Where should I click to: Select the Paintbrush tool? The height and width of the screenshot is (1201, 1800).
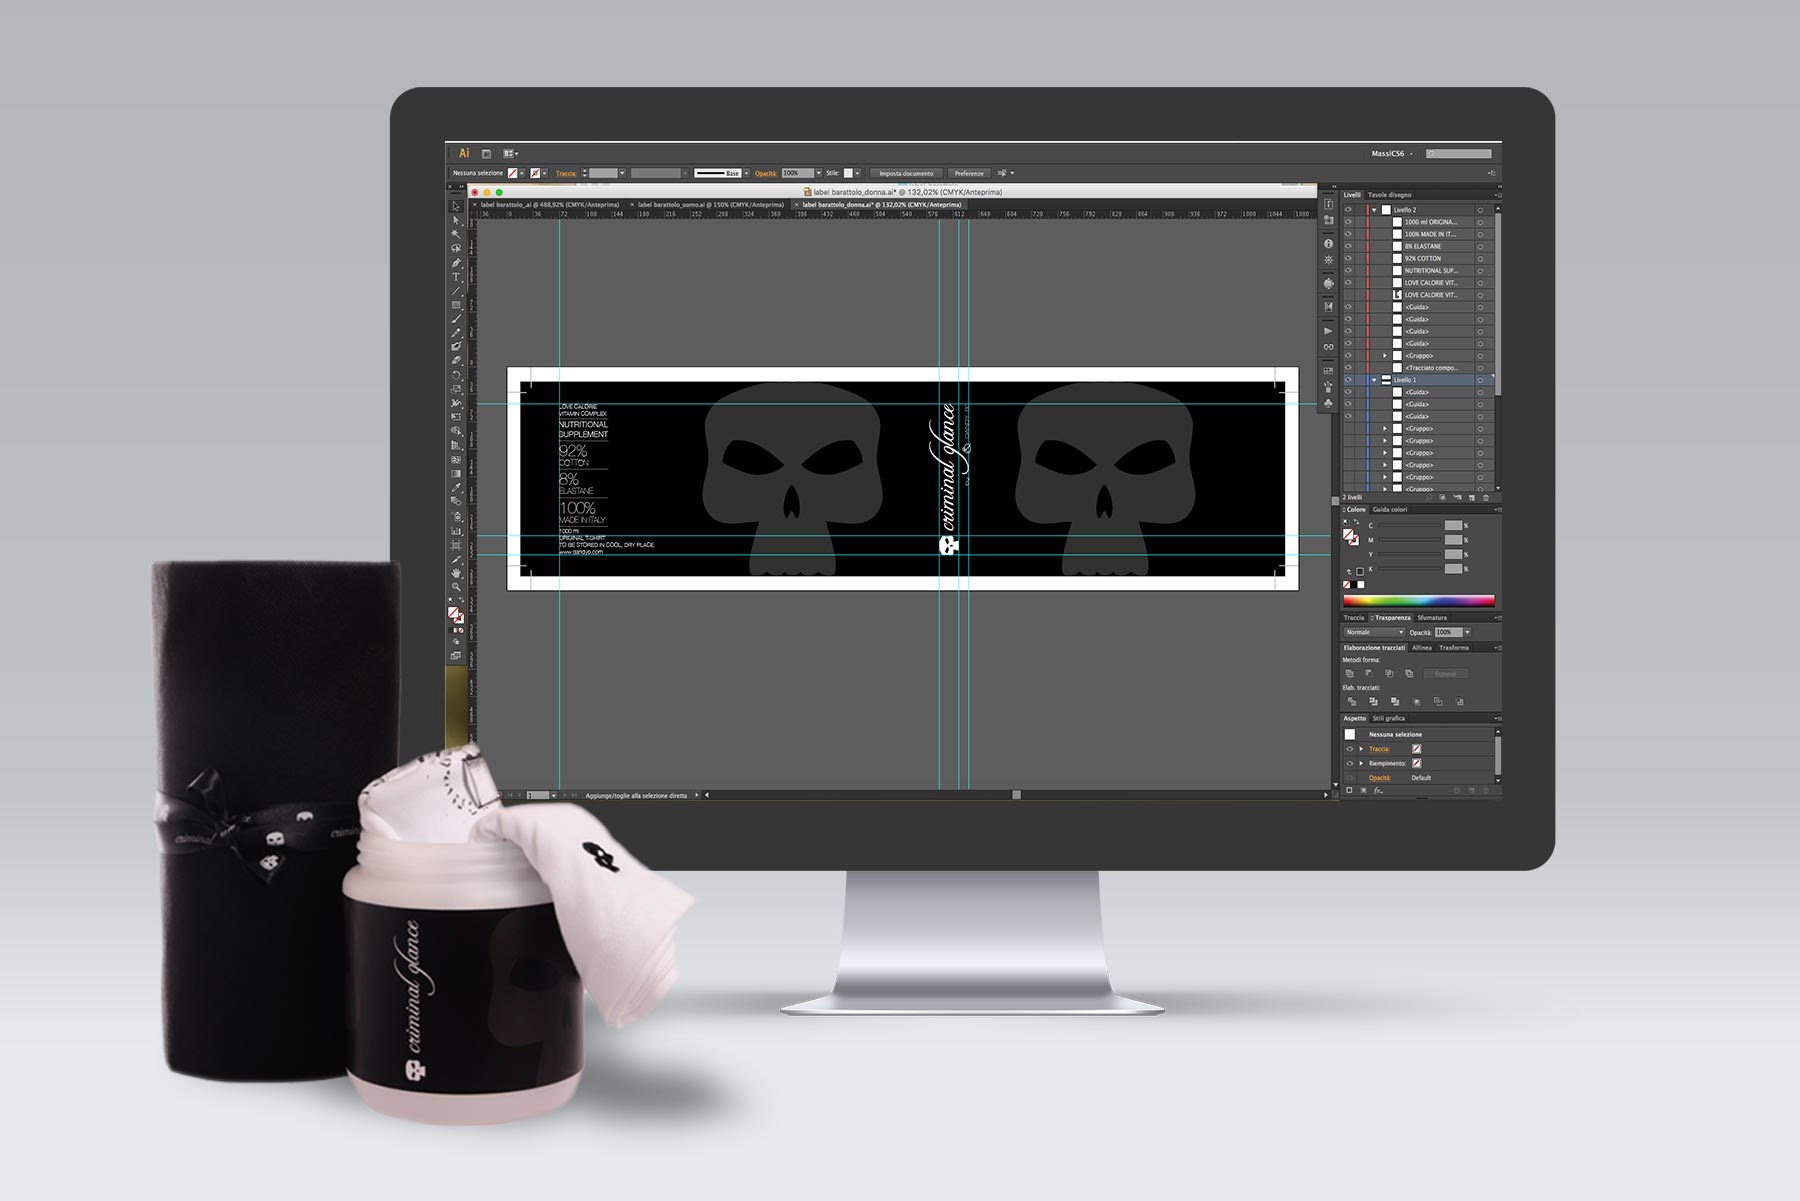tap(456, 319)
